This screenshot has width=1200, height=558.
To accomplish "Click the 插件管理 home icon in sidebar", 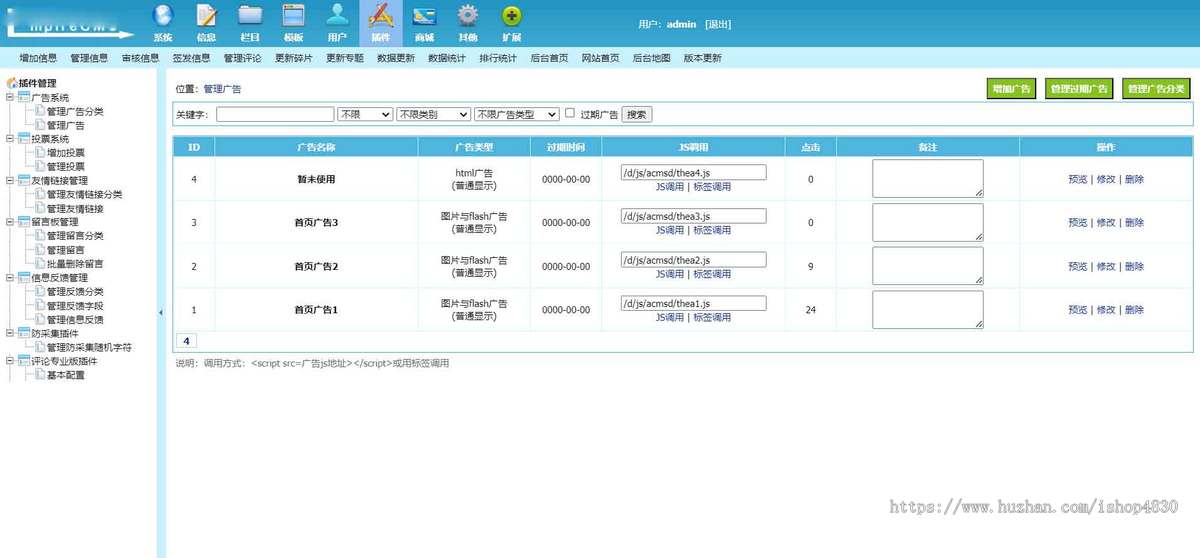I will (12, 83).
